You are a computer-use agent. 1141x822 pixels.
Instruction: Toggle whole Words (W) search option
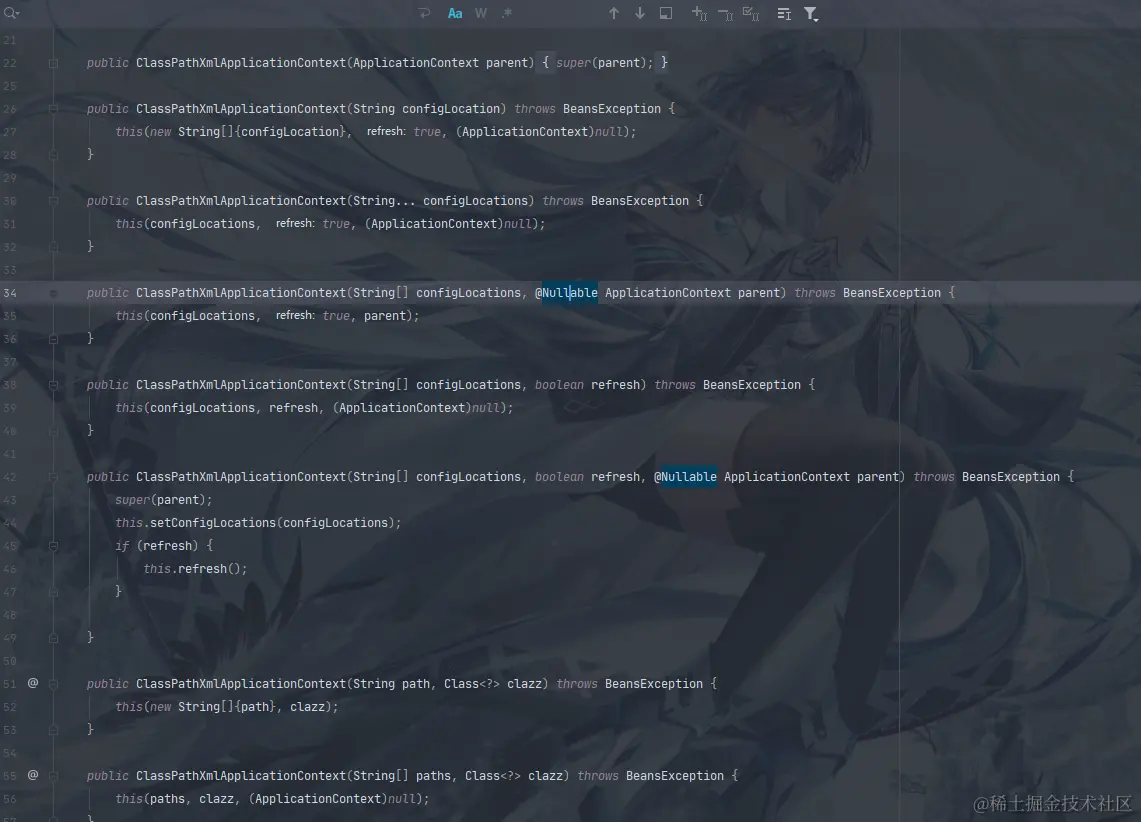point(480,13)
